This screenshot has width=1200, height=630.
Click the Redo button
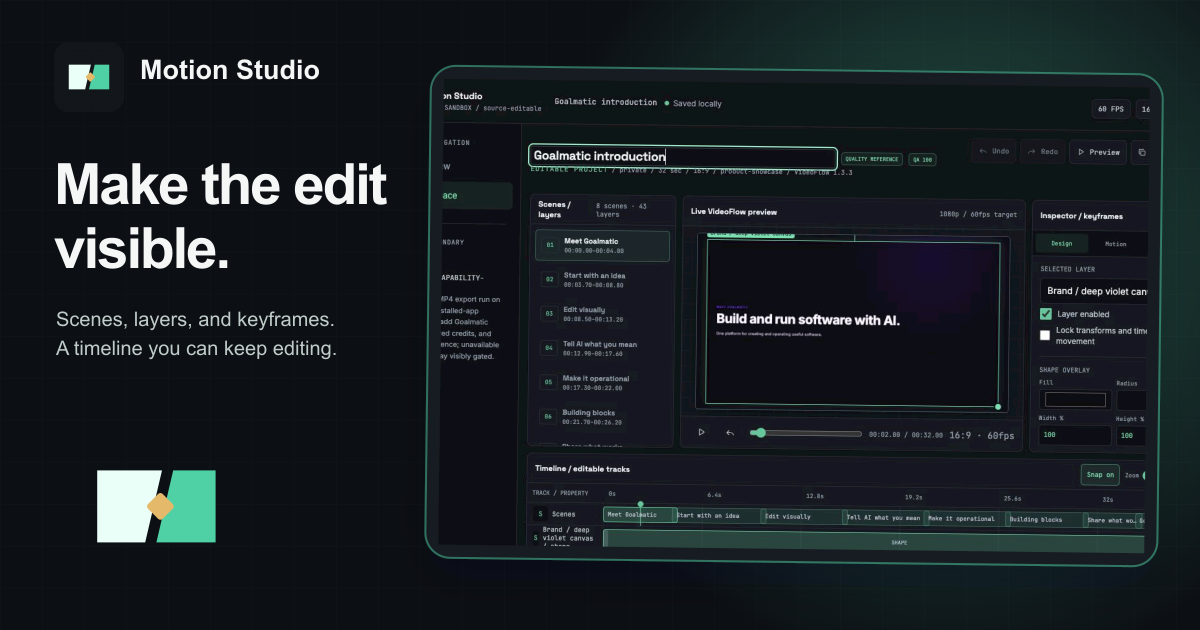(x=1042, y=152)
